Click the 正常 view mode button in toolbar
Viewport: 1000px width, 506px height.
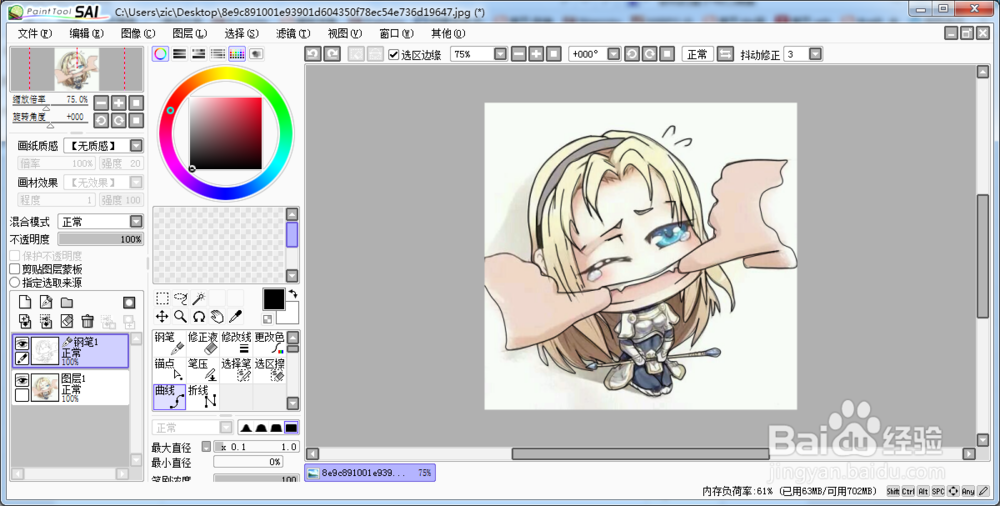click(x=697, y=54)
